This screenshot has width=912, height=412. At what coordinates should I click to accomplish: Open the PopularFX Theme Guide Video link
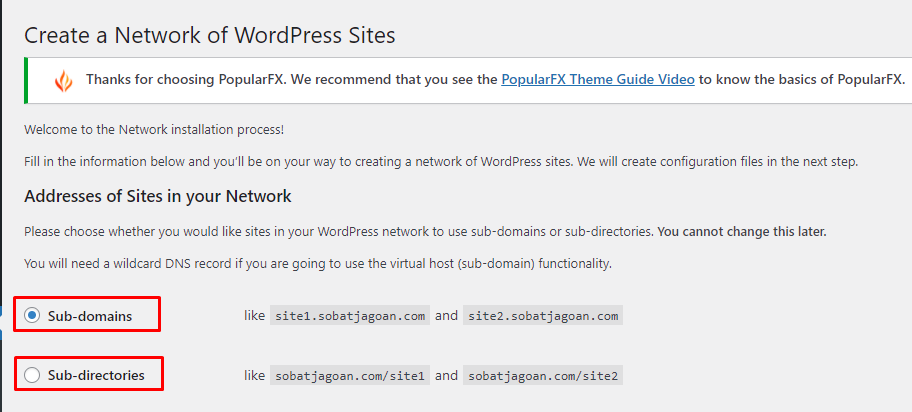click(x=598, y=79)
